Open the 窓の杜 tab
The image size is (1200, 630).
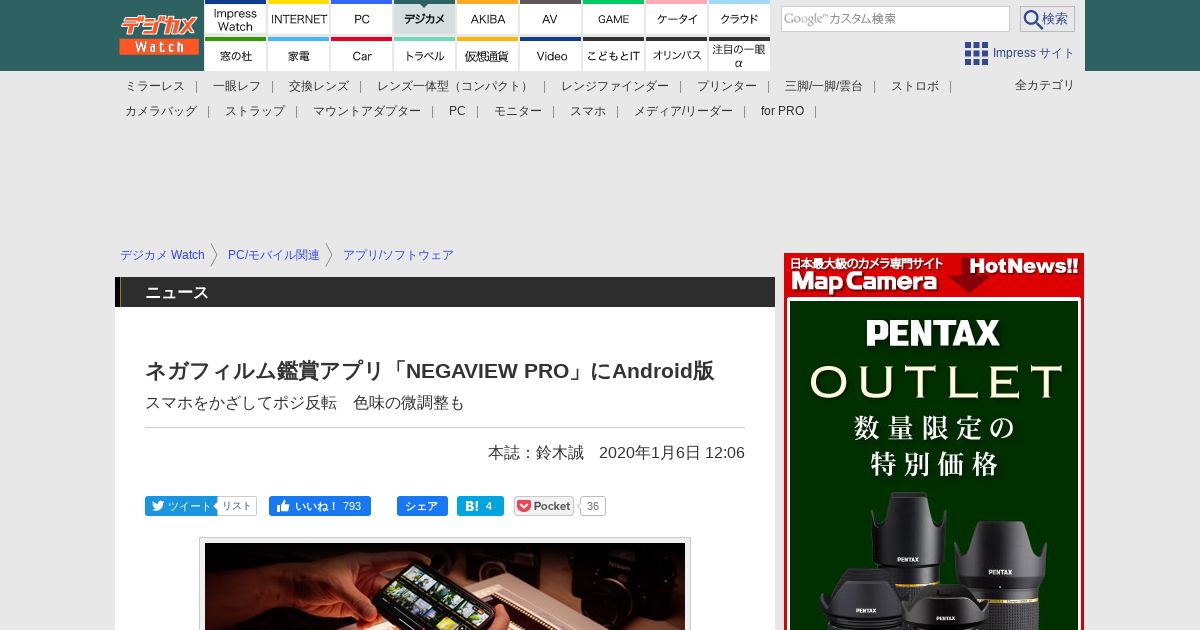coord(236,55)
